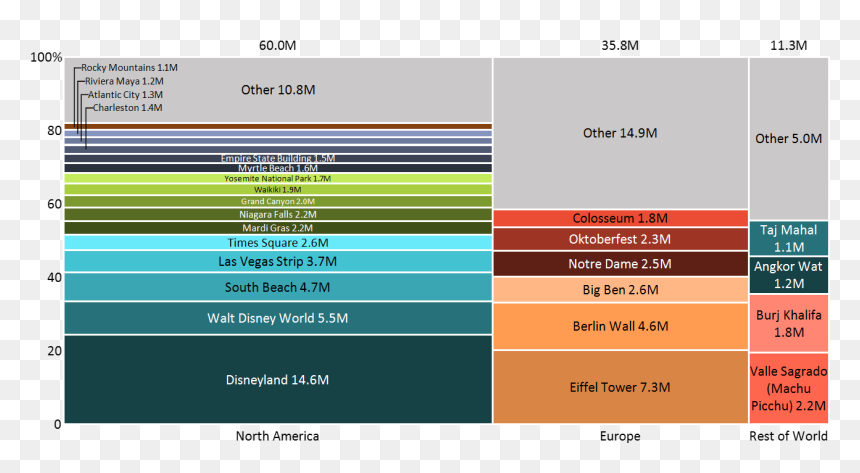Viewport: 860px width, 473px height.
Task: Click the Times Square 2.6M bar
Action: coord(278,243)
